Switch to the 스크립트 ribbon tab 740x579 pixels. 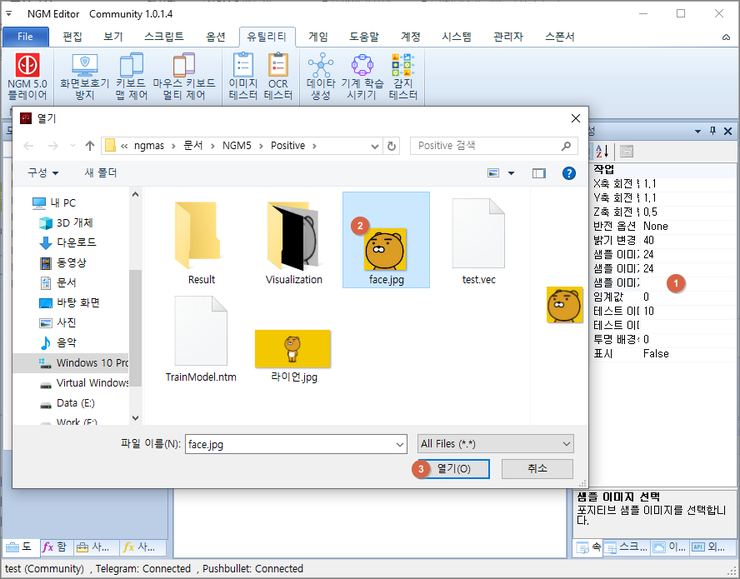[164, 37]
